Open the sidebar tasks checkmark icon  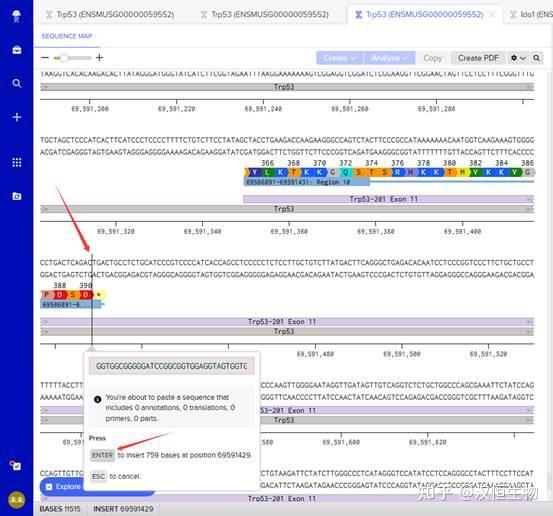(x=16, y=466)
